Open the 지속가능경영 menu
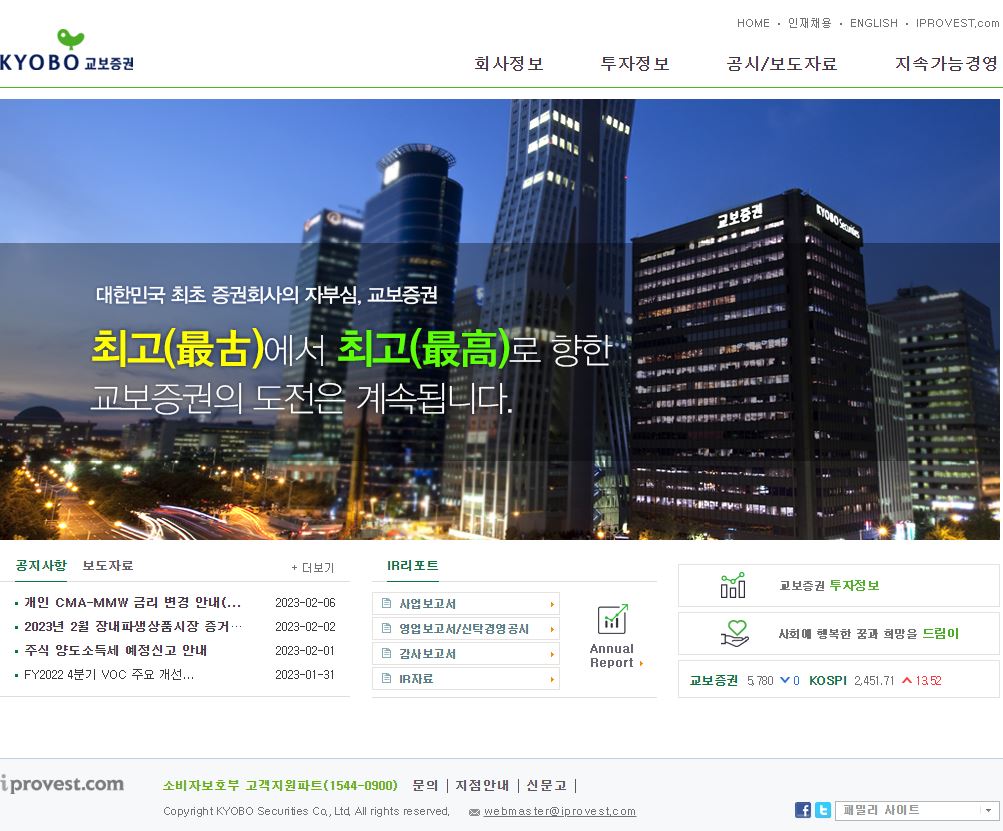 click(946, 63)
